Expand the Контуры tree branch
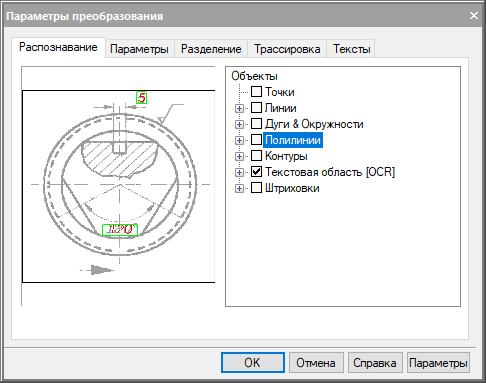 coord(239,156)
